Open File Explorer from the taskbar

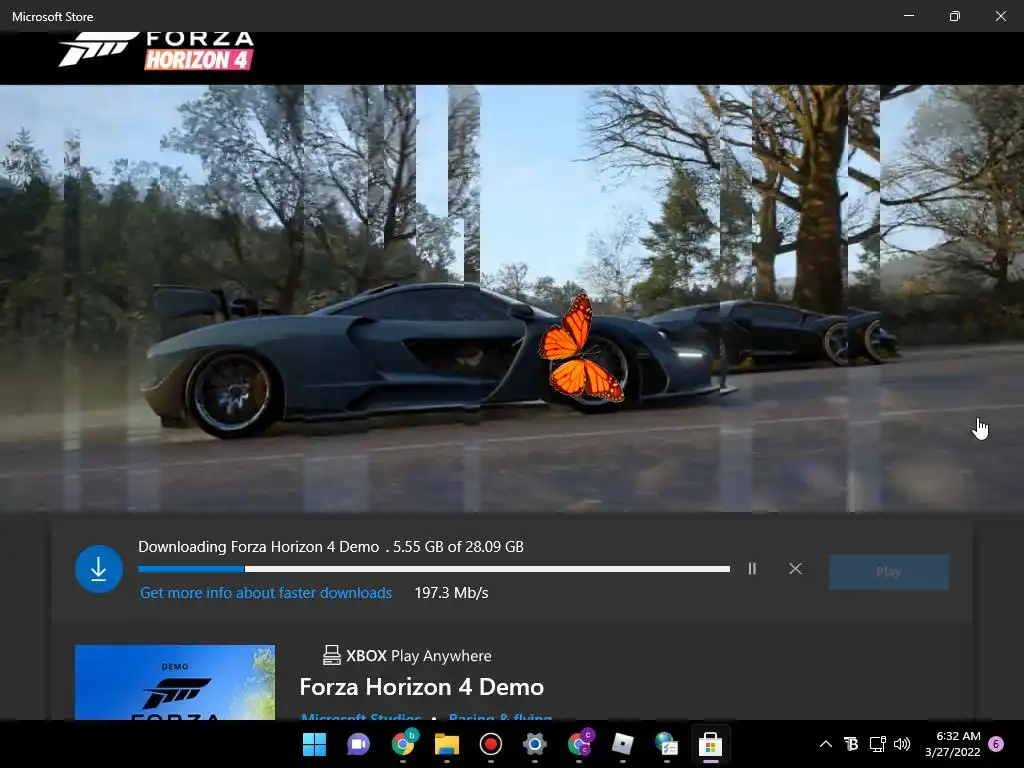pos(447,744)
